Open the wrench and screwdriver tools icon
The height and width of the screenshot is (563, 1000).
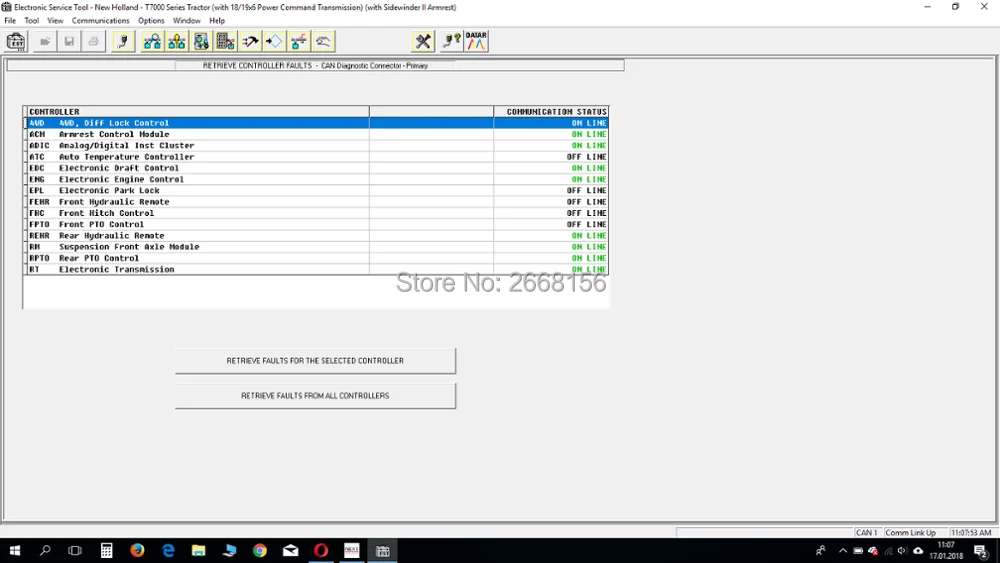(423, 42)
